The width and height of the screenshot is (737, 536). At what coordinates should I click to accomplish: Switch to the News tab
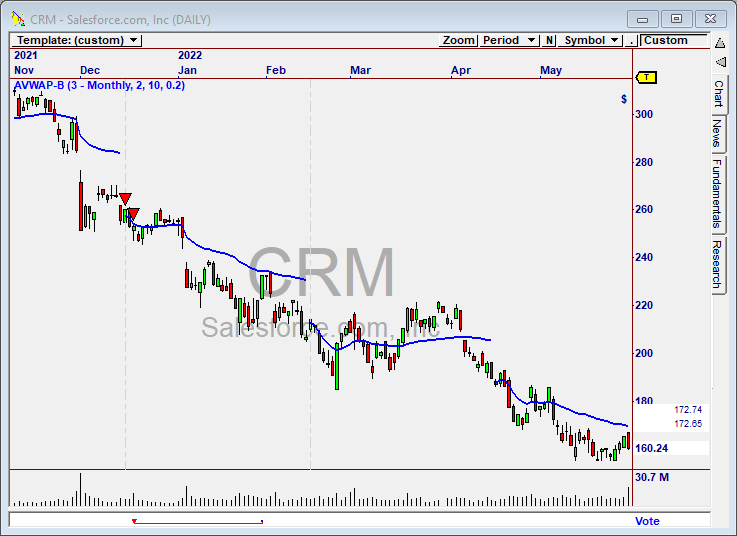718,134
